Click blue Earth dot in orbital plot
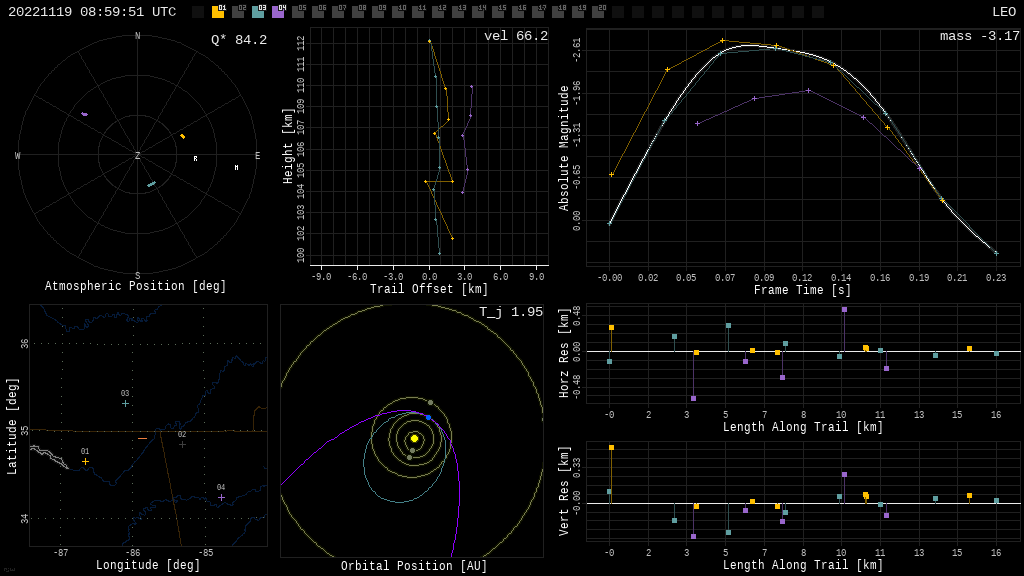 click(428, 417)
